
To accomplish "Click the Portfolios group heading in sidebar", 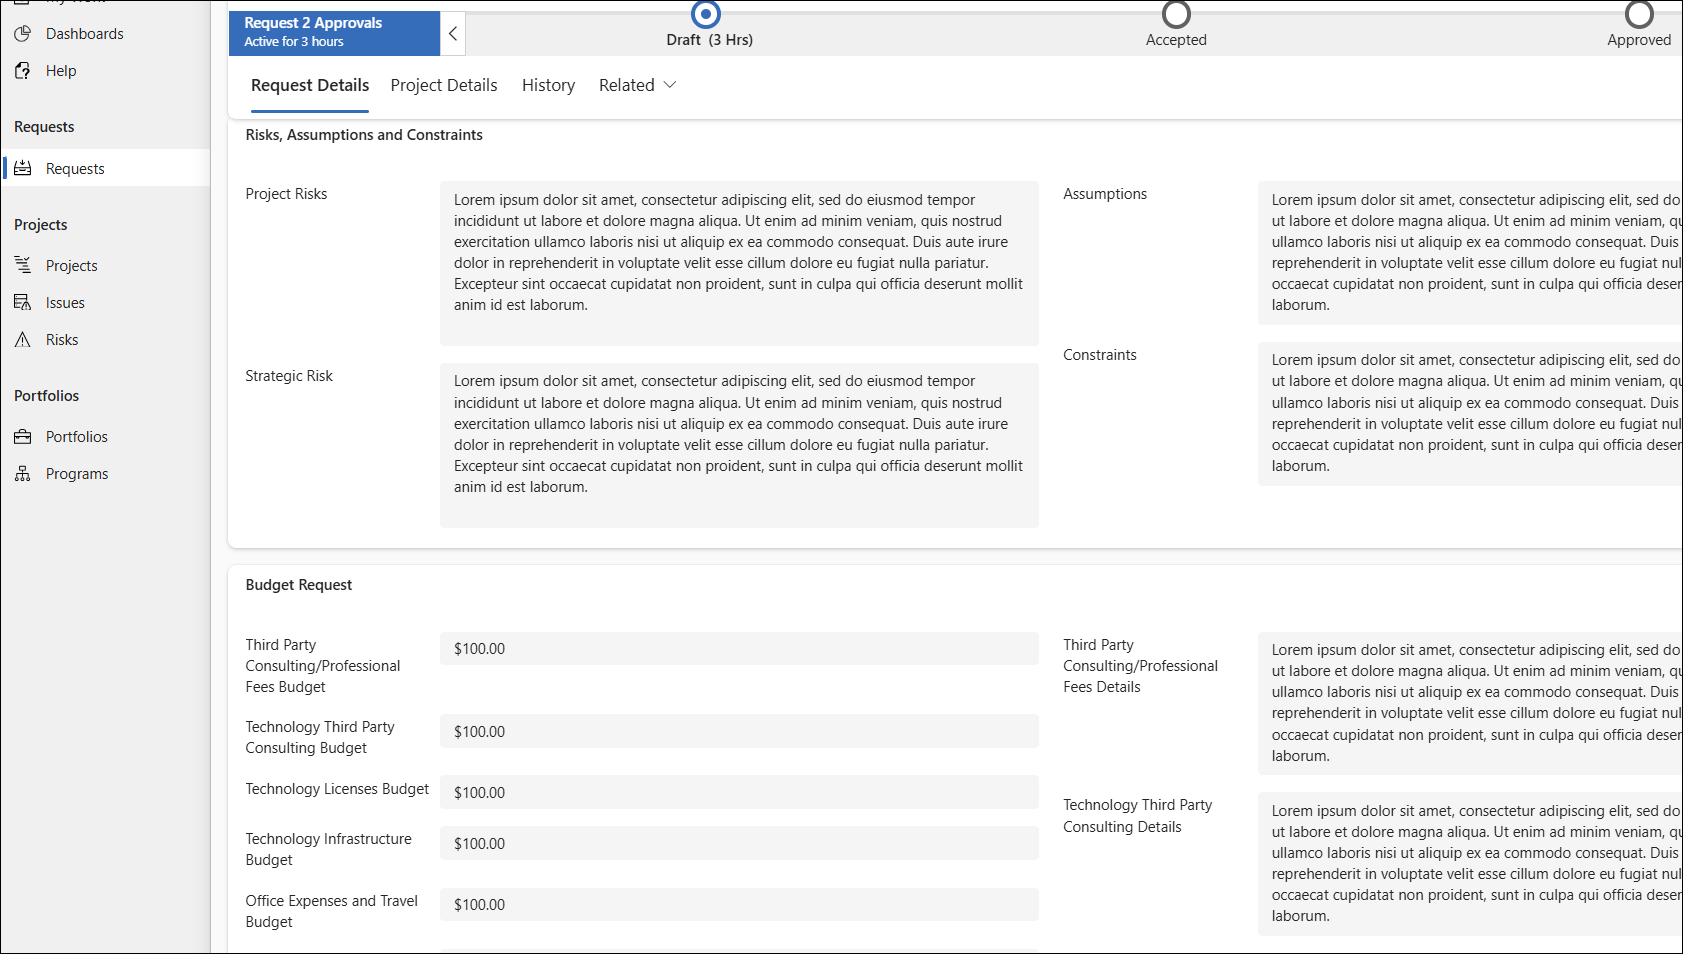I will (46, 396).
